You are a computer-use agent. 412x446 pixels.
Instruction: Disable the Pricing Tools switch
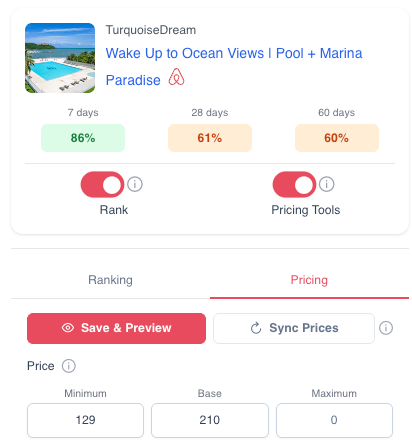pyautogui.click(x=294, y=184)
